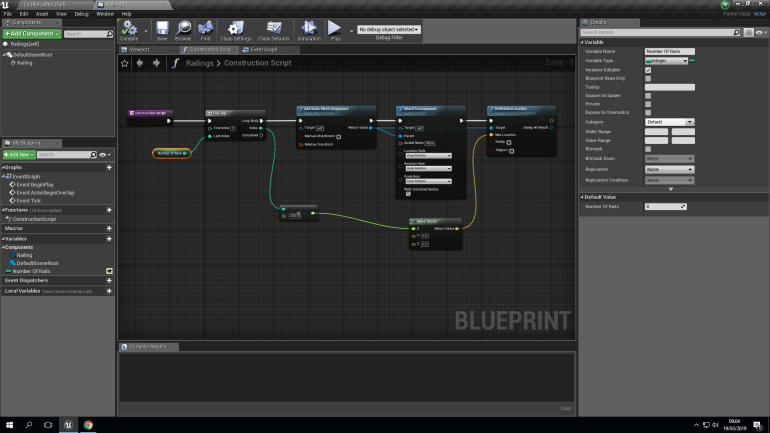Select Number Of Rails variable
The image size is (770, 433).
[x=31, y=271]
